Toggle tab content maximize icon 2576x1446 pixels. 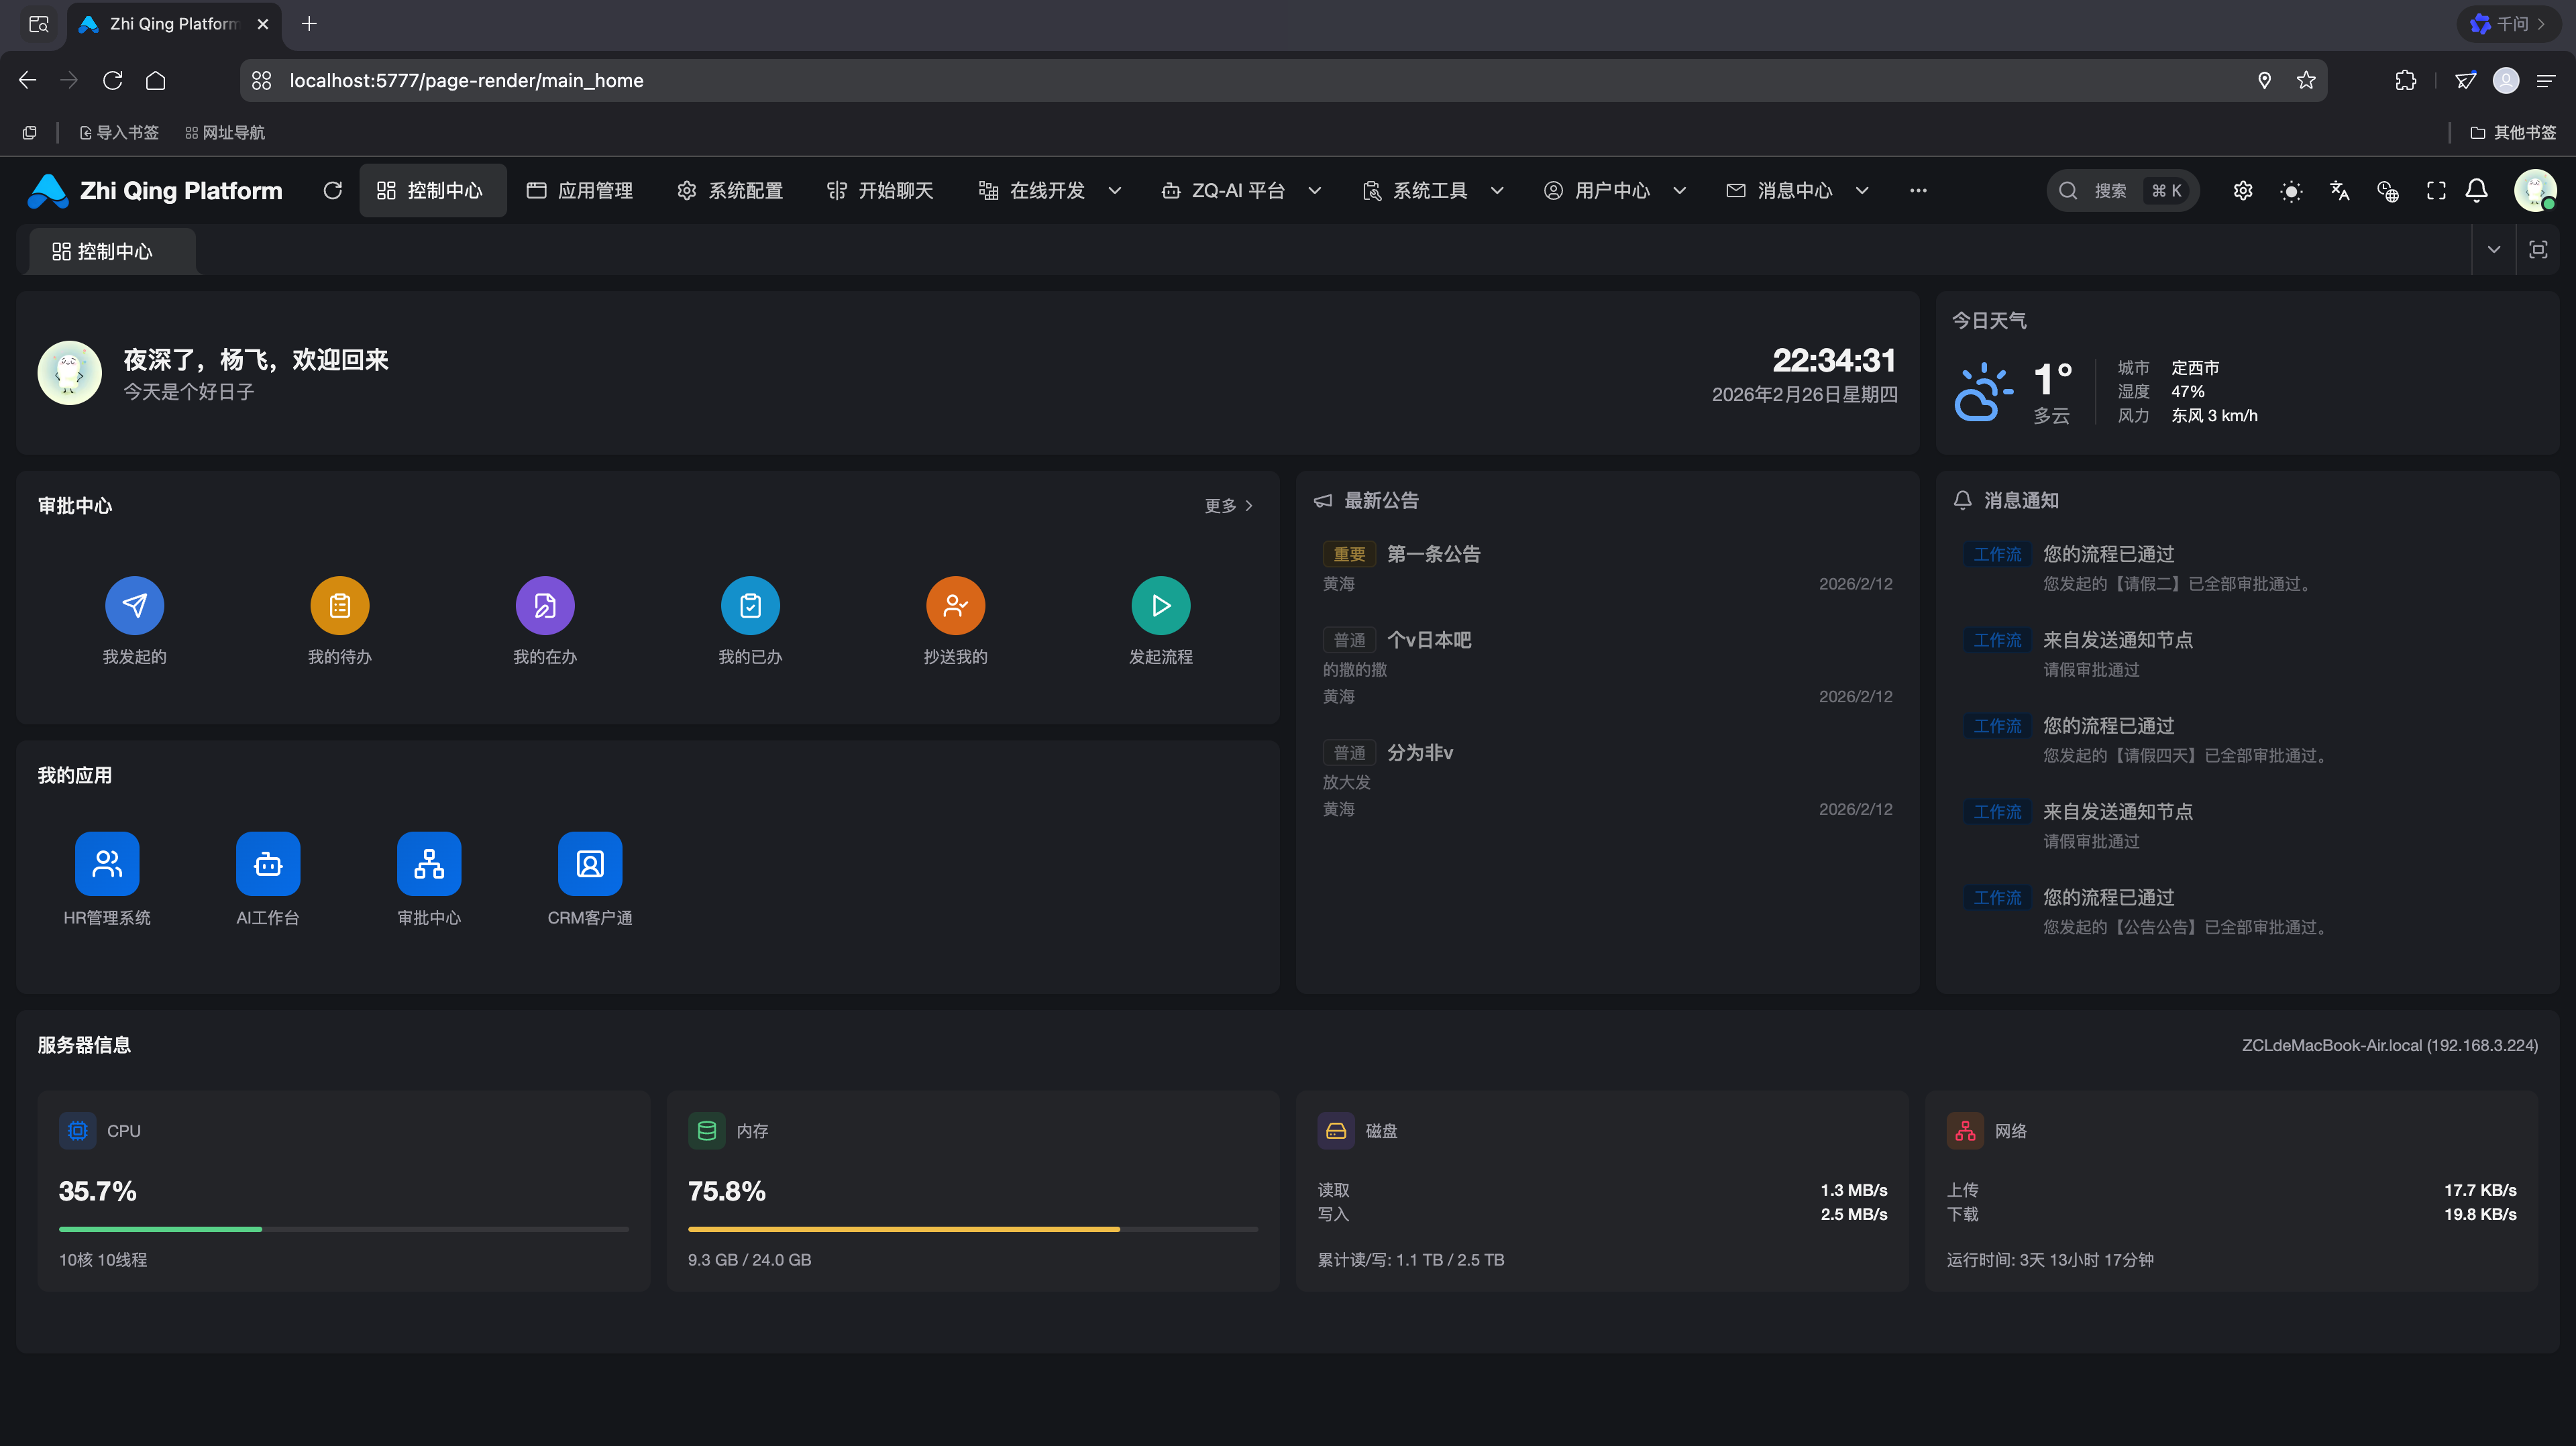click(2538, 250)
